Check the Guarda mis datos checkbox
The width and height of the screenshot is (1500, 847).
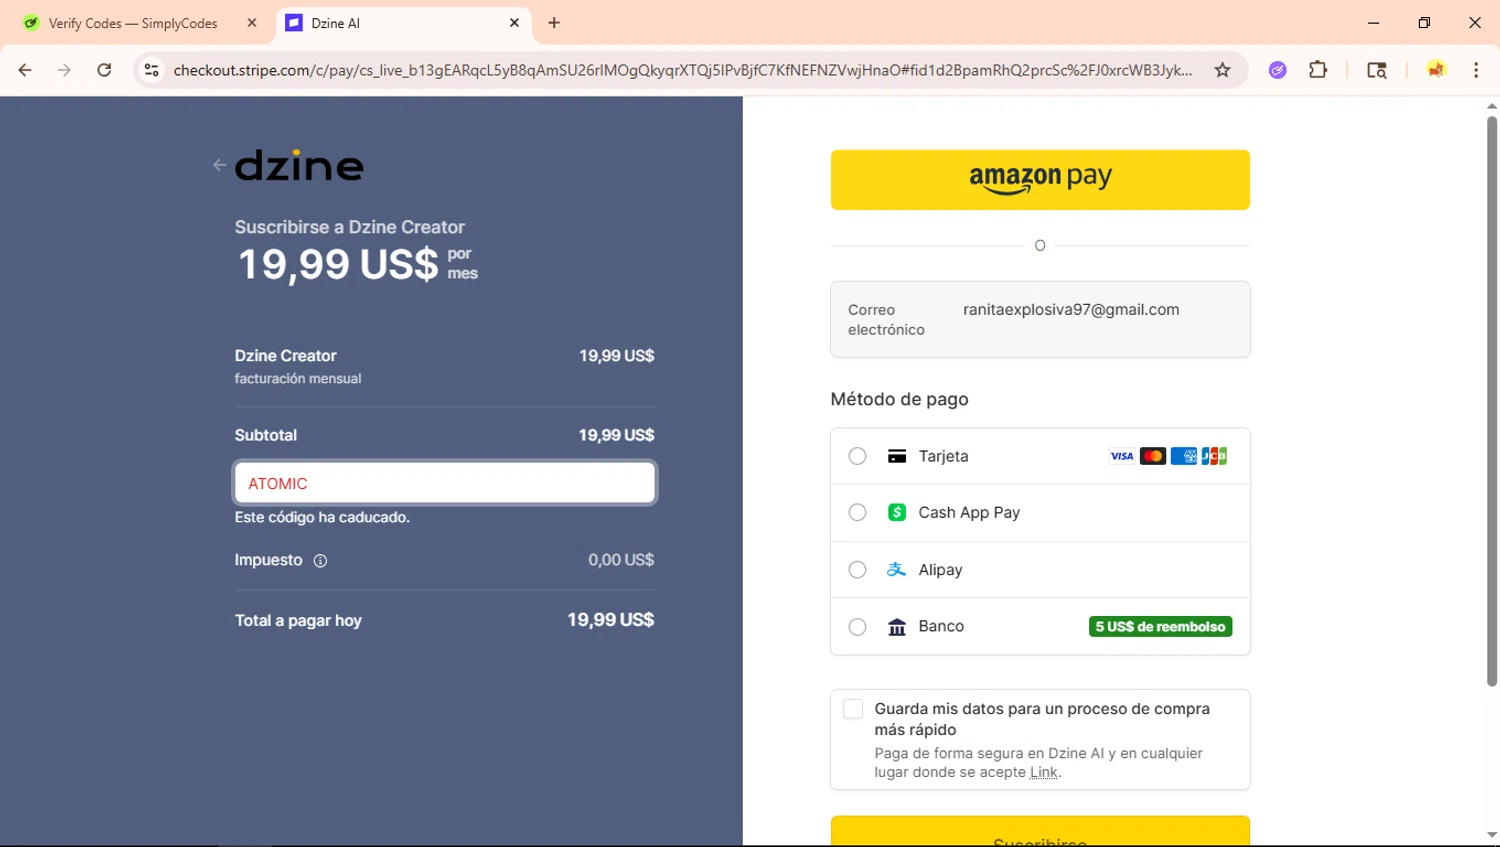853,709
